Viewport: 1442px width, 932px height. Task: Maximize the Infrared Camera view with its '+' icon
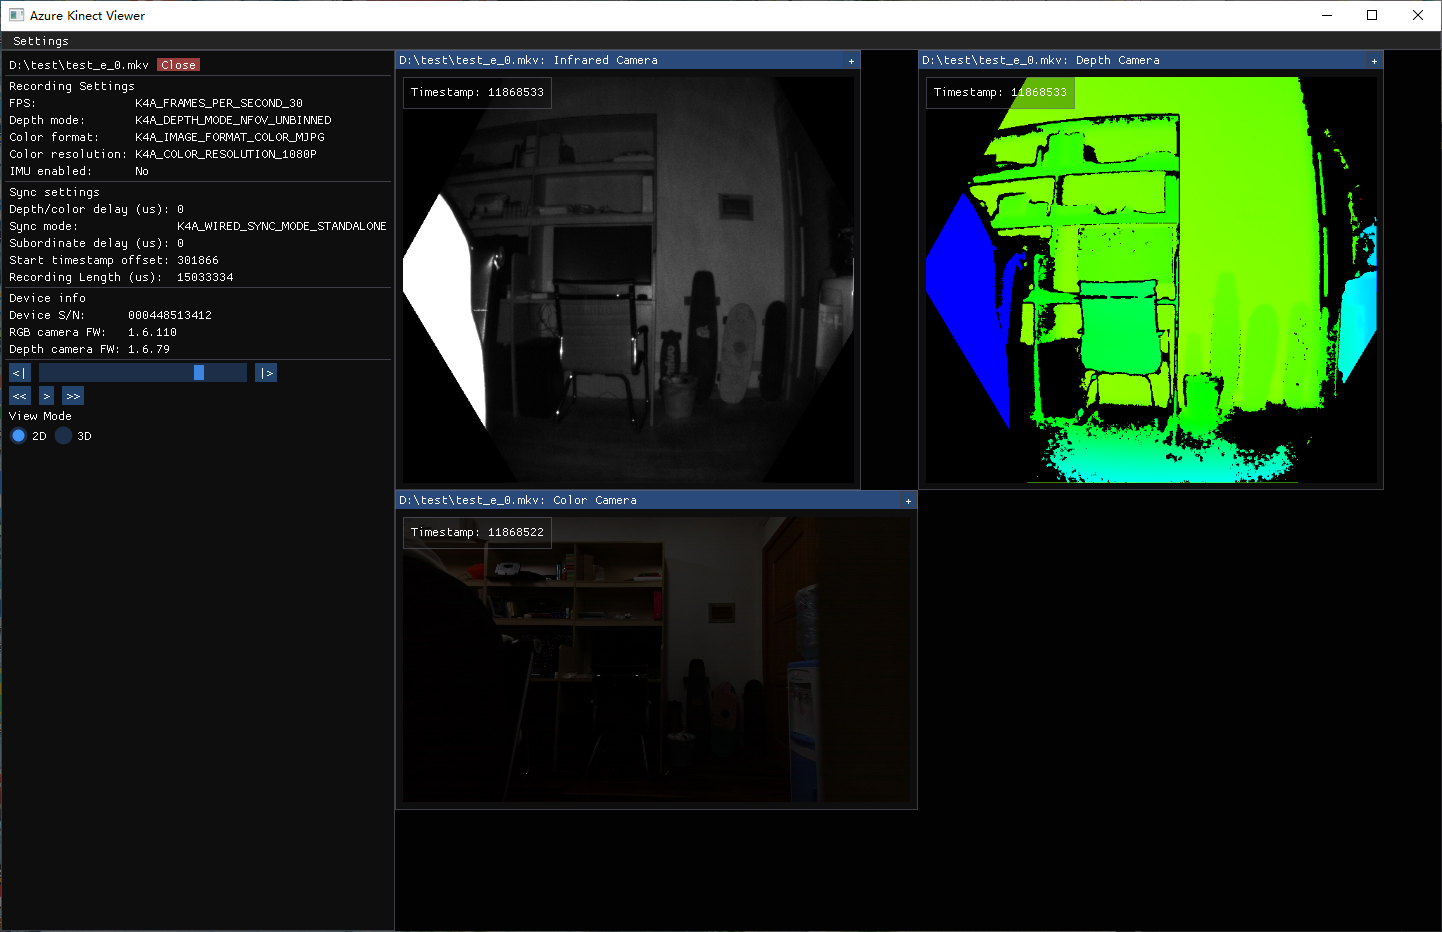[849, 60]
